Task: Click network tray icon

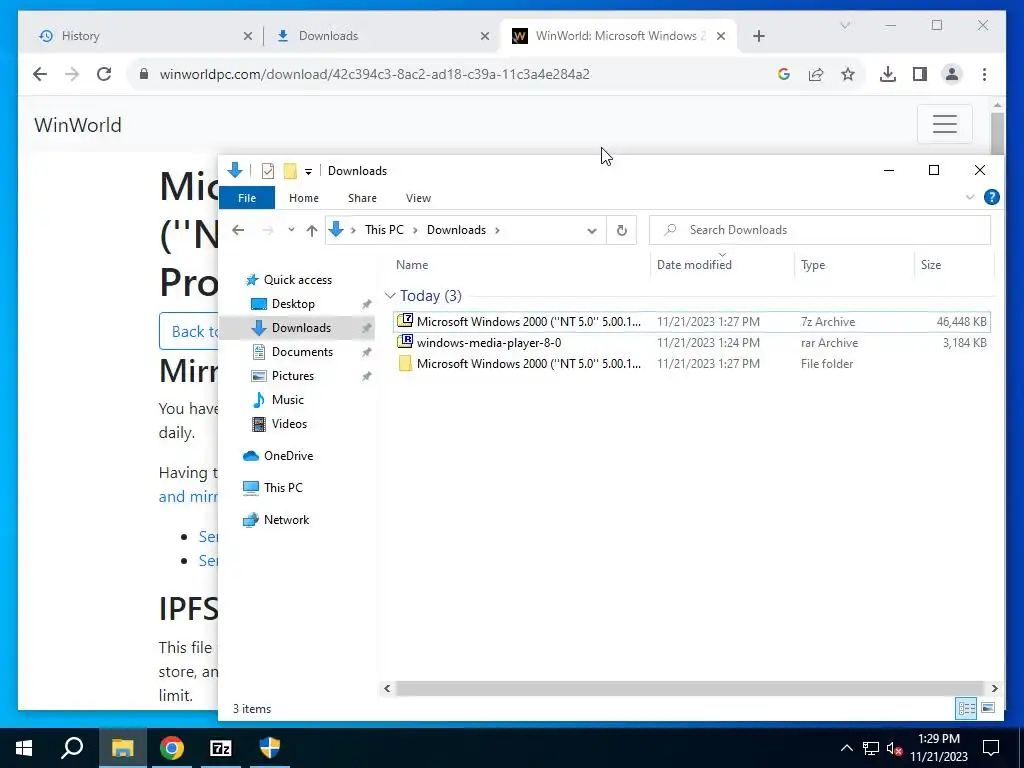Action: tap(871, 749)
